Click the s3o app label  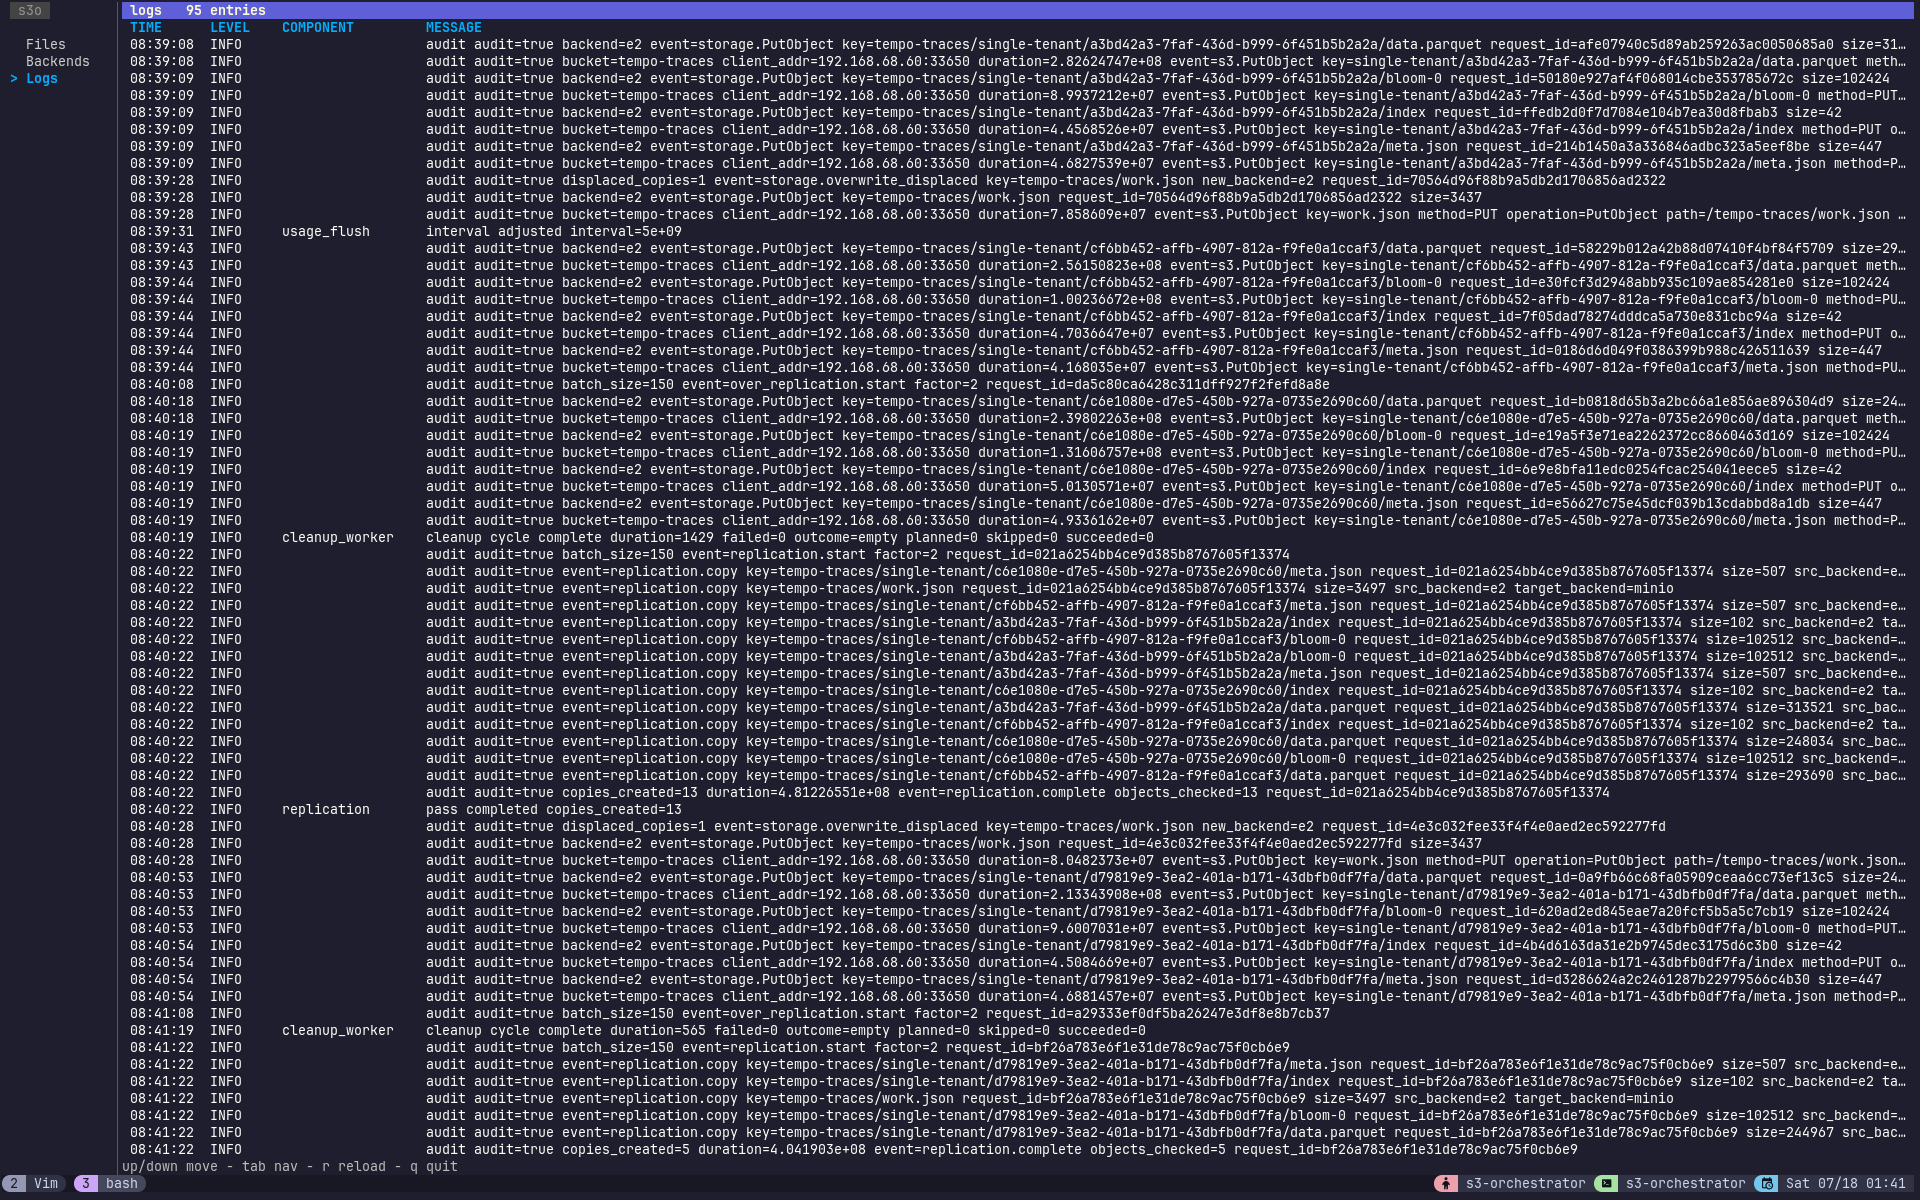pos(30,10)
